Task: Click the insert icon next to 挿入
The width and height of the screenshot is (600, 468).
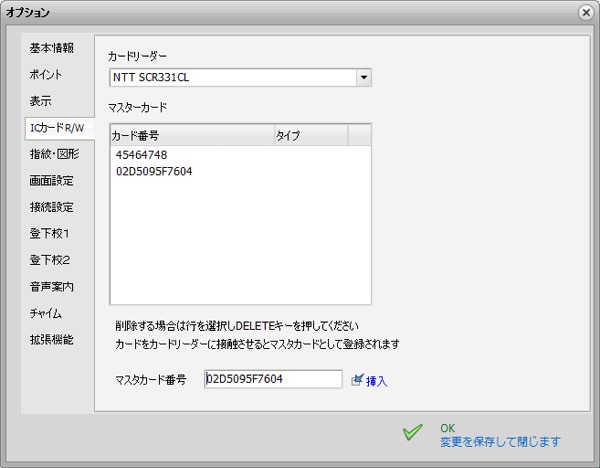Action: (357, 380)
